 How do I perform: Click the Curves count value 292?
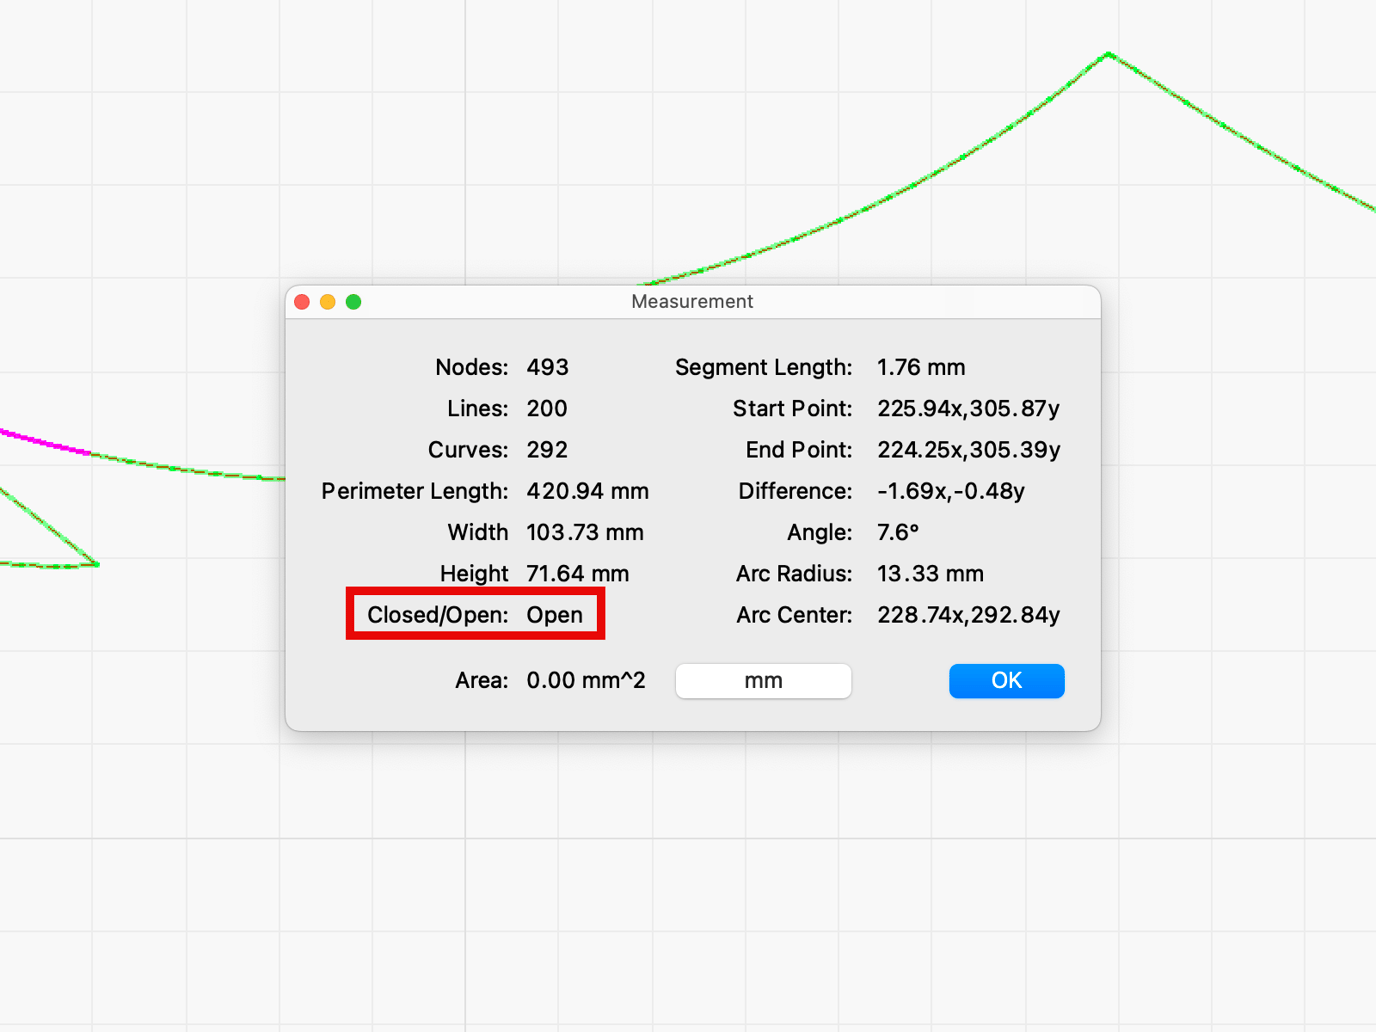pos(547,450)
